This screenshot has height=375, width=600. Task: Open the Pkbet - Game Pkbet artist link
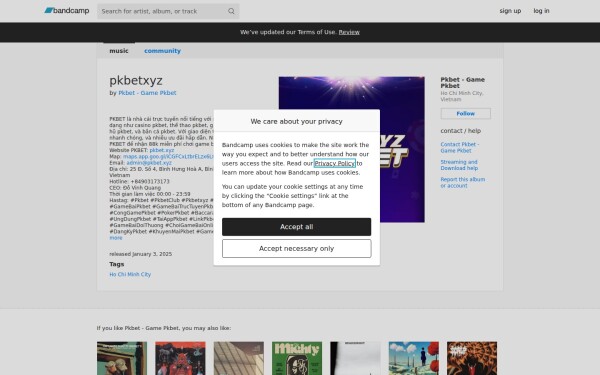click(x=147, y=93)
